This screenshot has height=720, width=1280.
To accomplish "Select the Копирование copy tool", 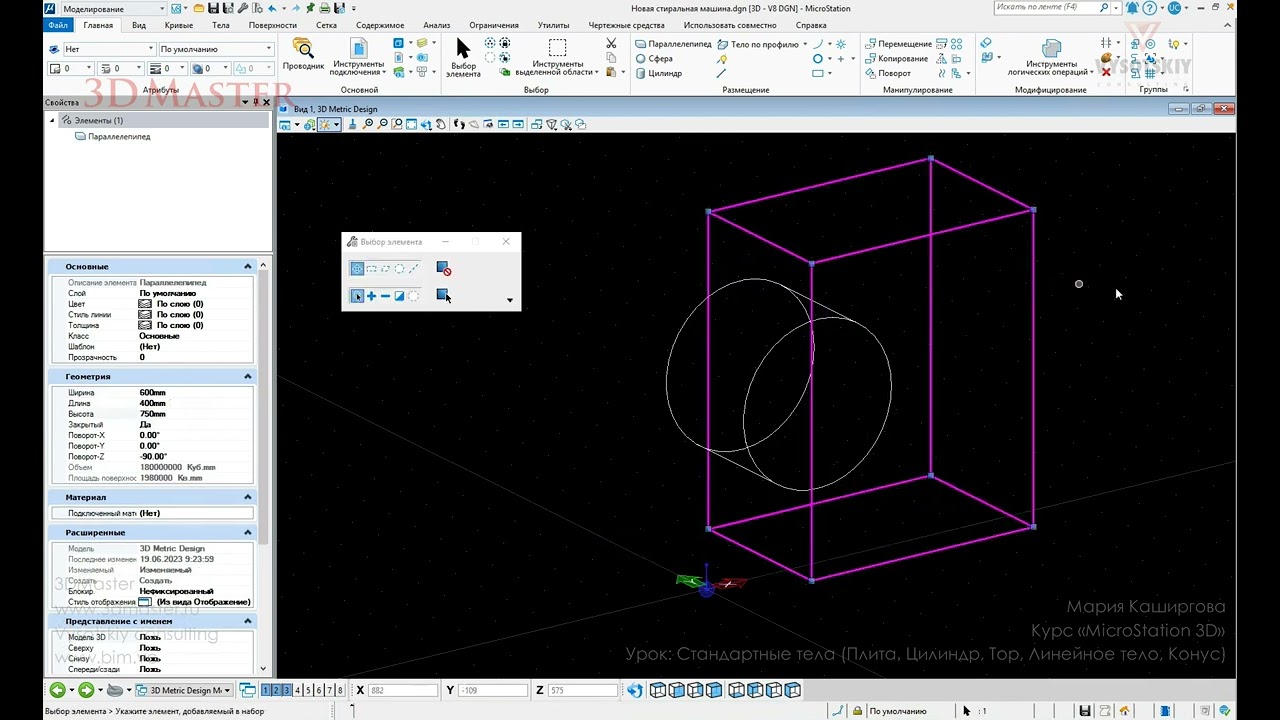I will click(896, 59).
